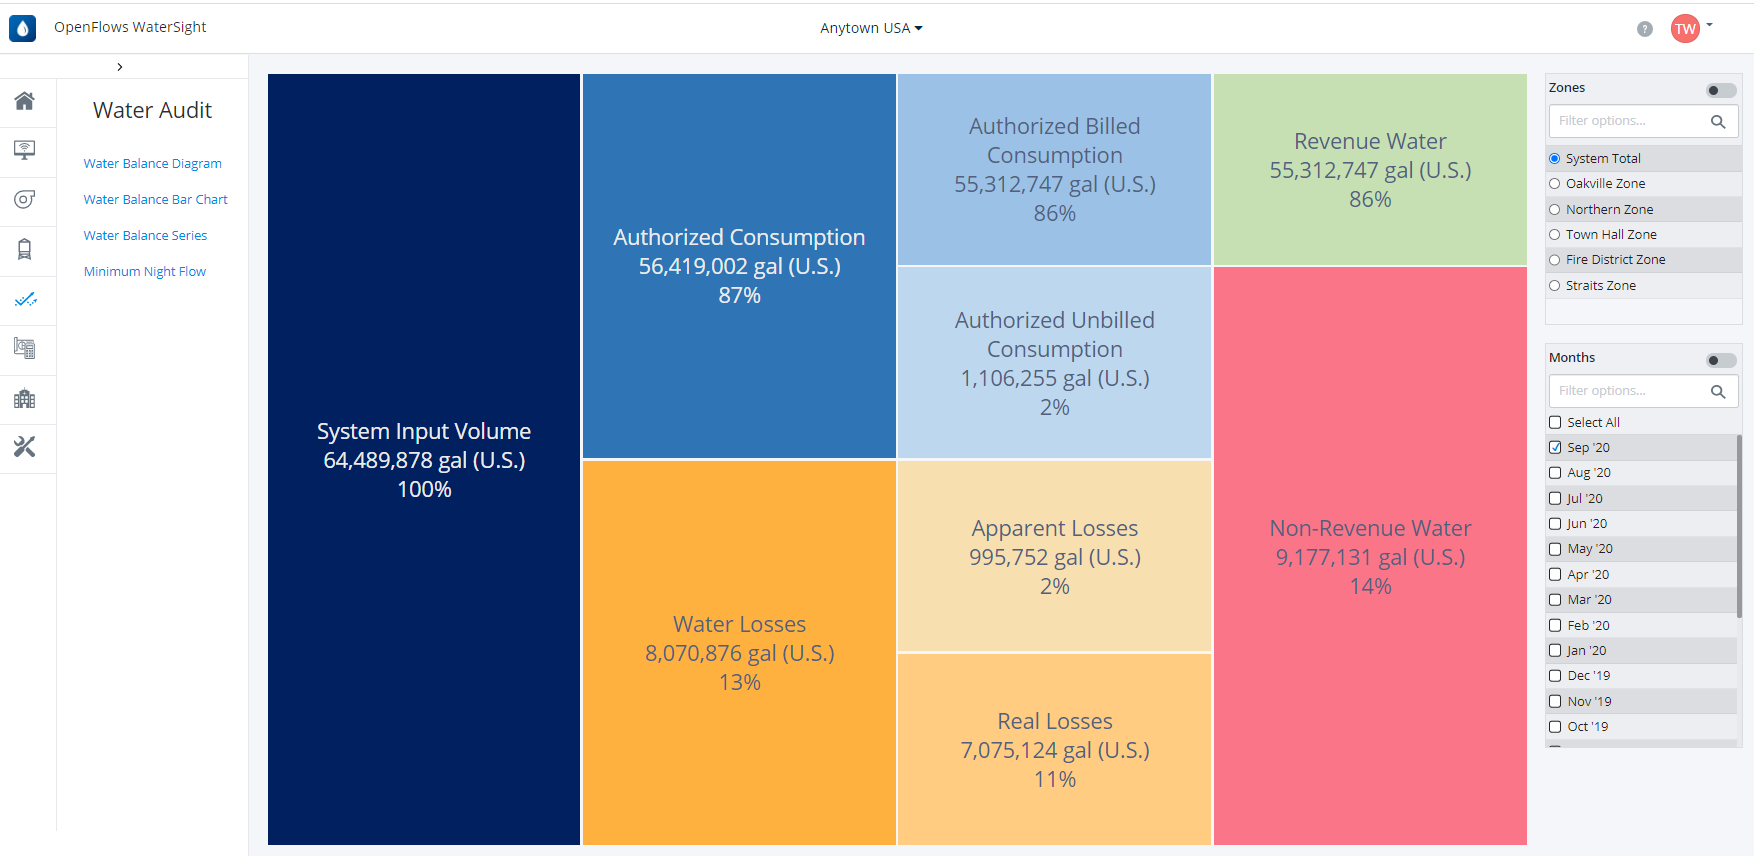Open the dropdown caret next to user avatar
1754x856 pixels.
coord(1710,25)
